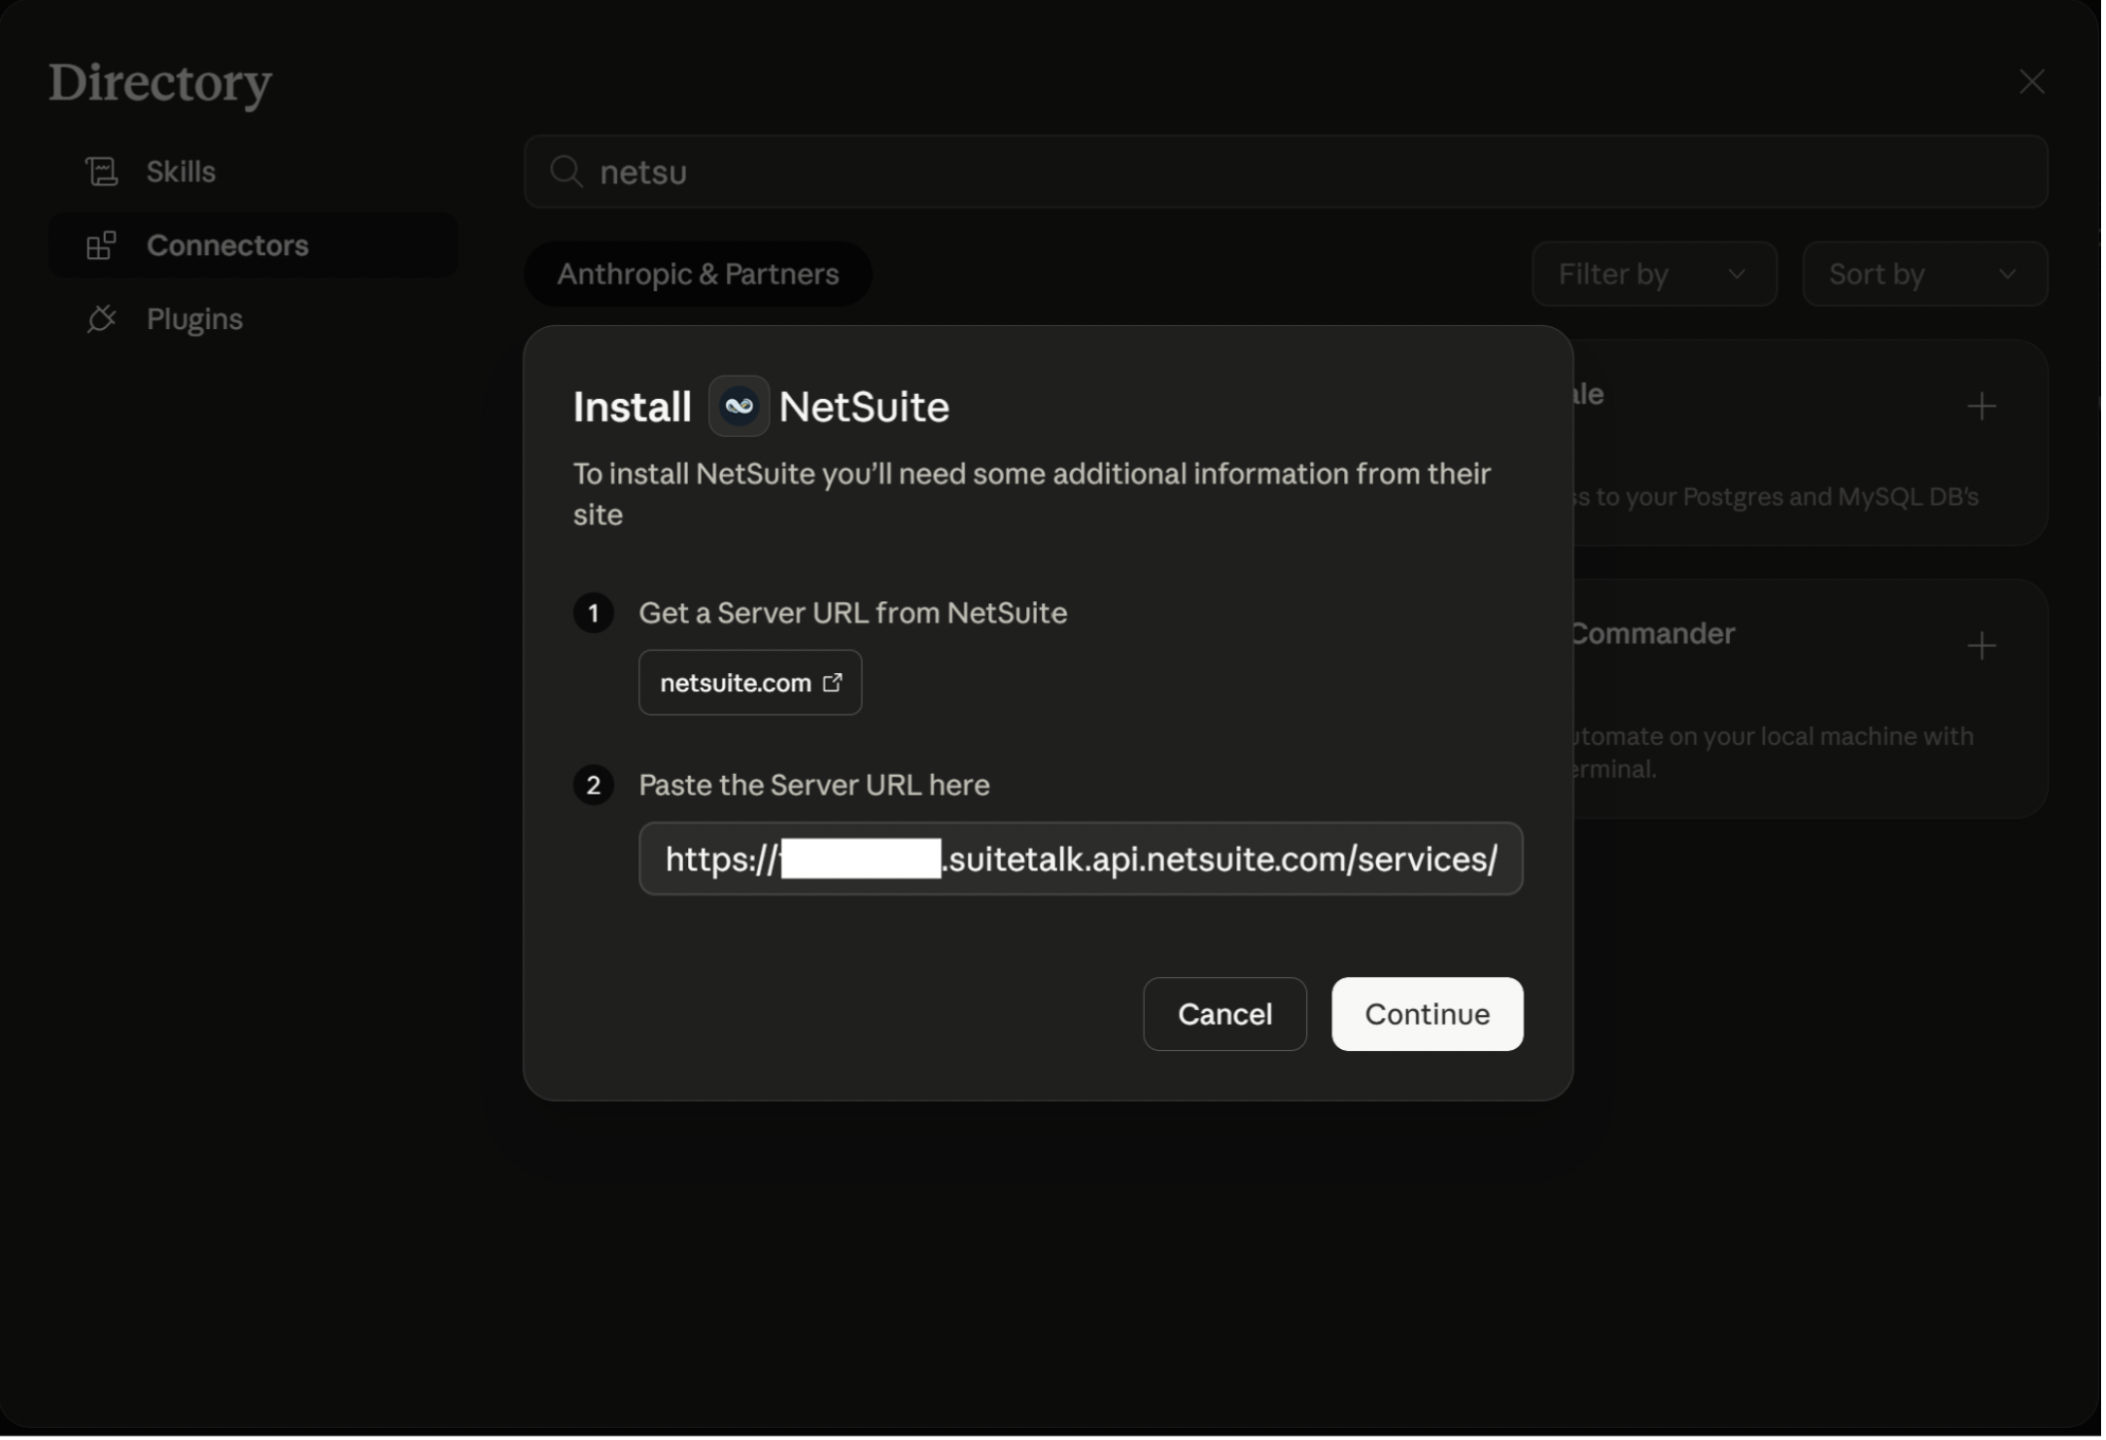2106x1440 pixels.
Task: Click the Plugins plug icon
Action: coord(101,320)
